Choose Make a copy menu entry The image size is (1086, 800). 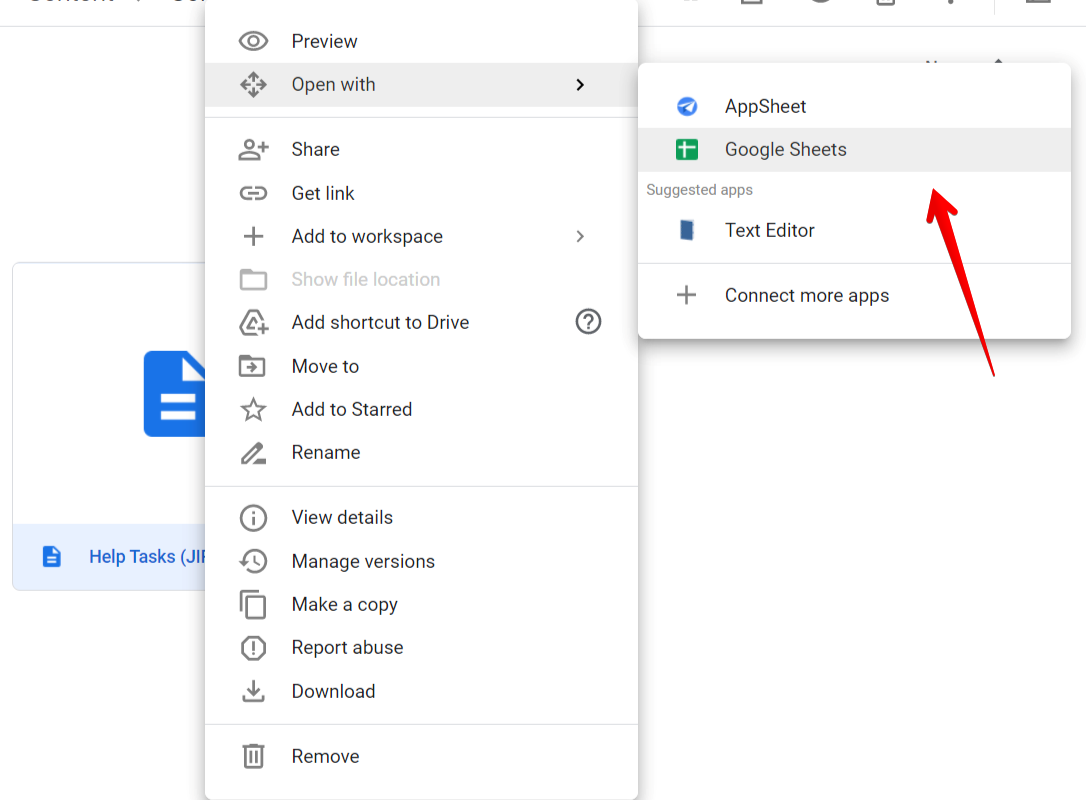coord(344,604)
